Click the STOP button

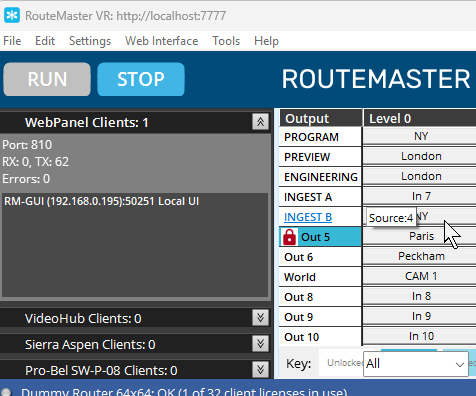click(x=141, y=79)
